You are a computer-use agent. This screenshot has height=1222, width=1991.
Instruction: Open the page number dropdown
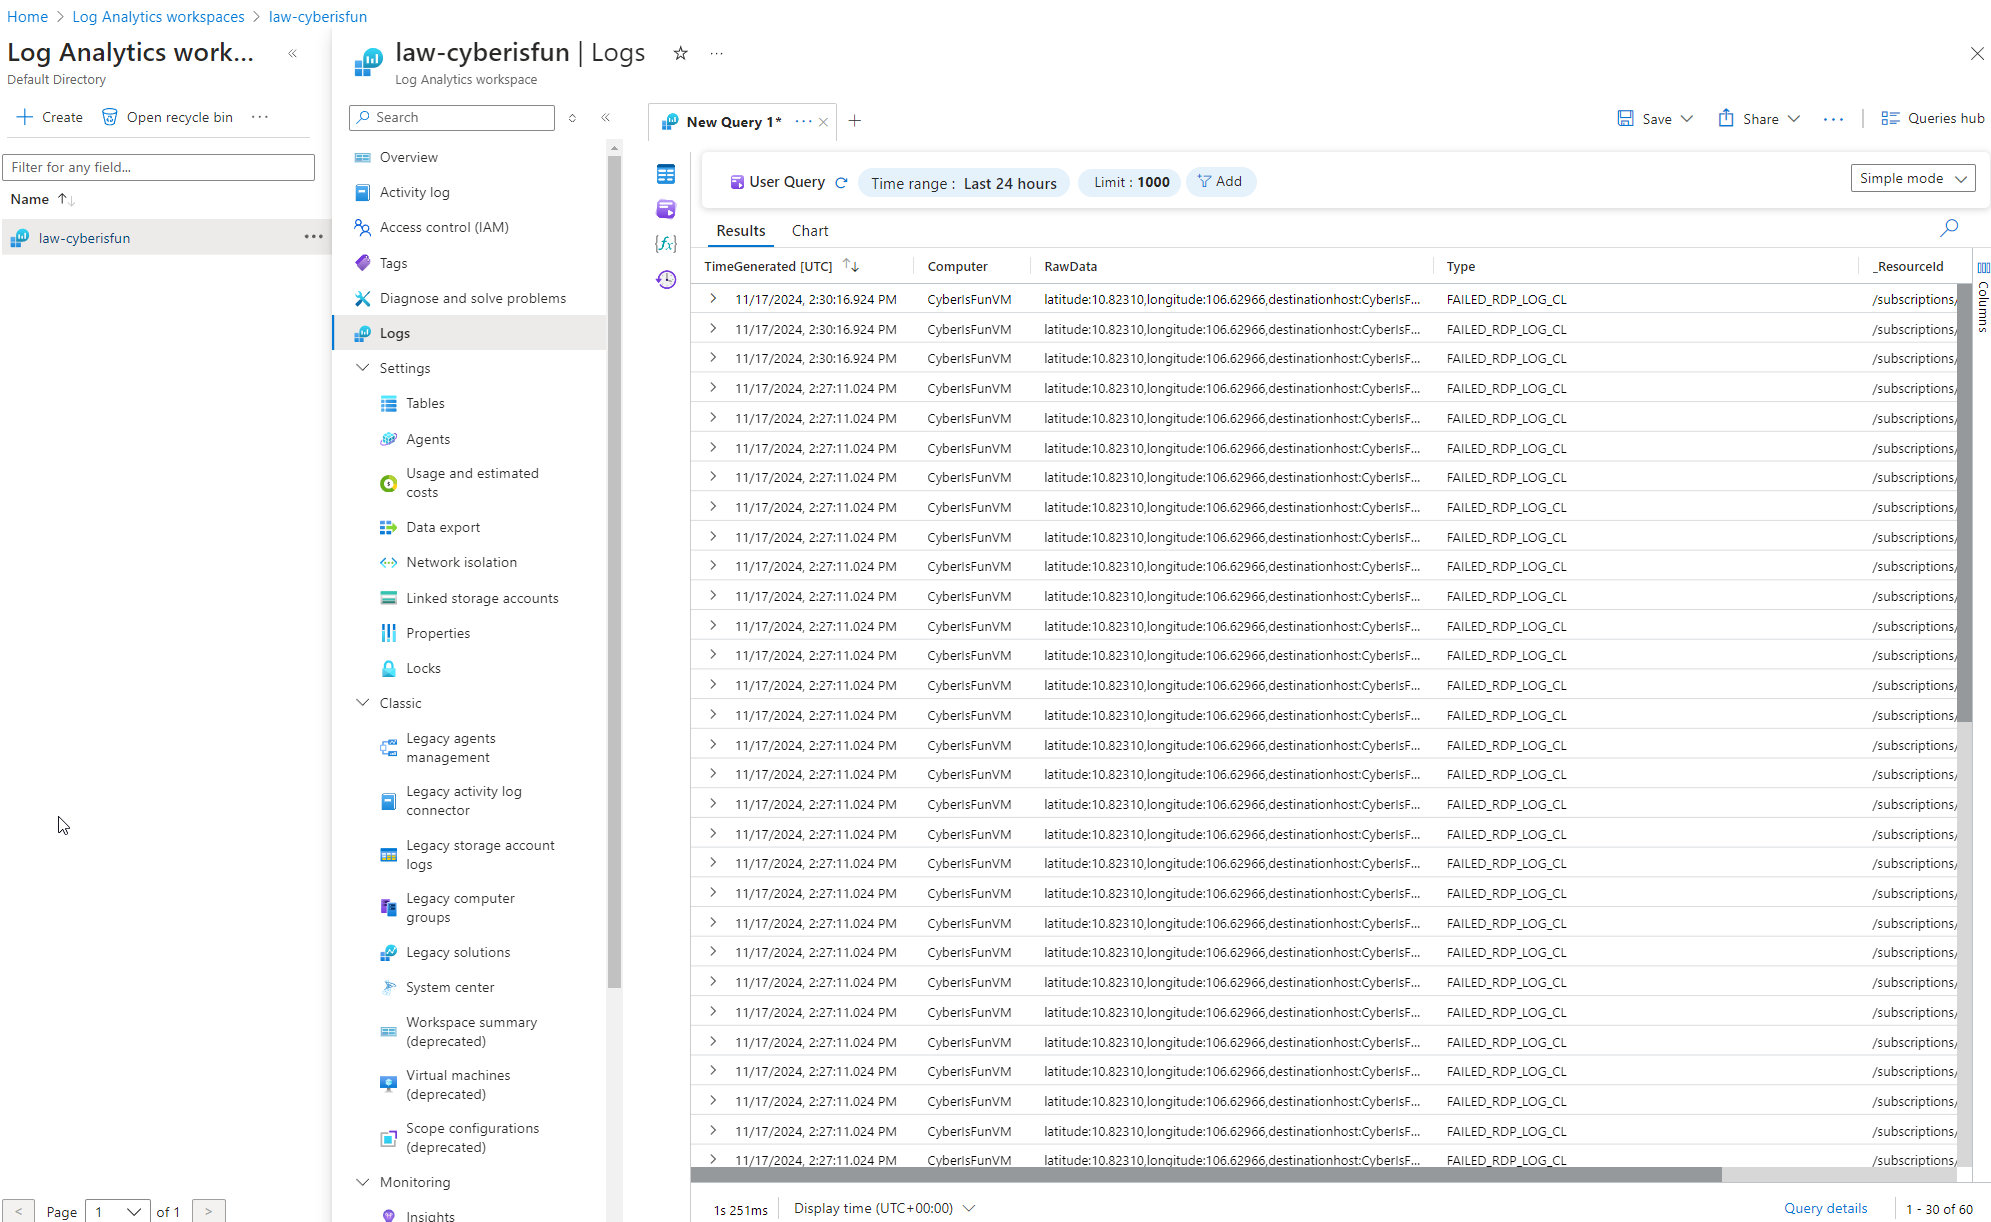click(118, 1211)
